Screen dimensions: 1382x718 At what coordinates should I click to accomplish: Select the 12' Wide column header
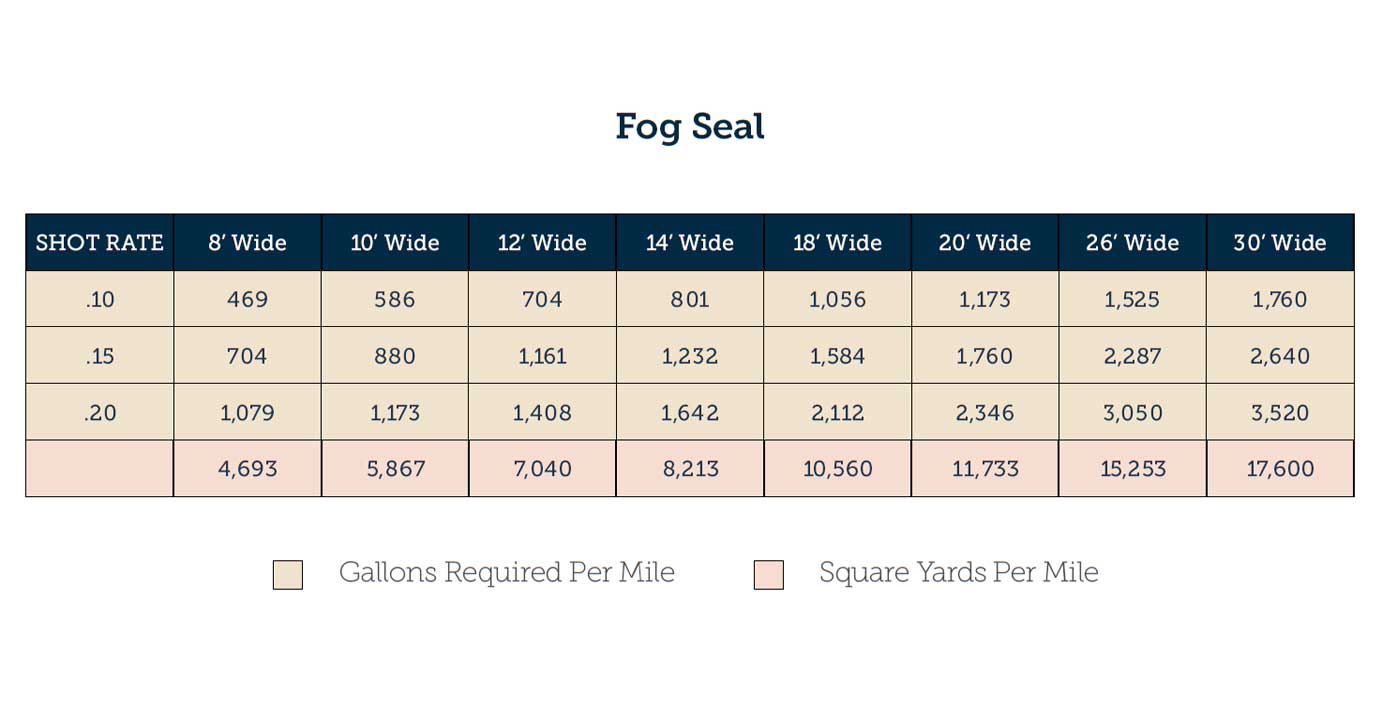tap(543, 242)
